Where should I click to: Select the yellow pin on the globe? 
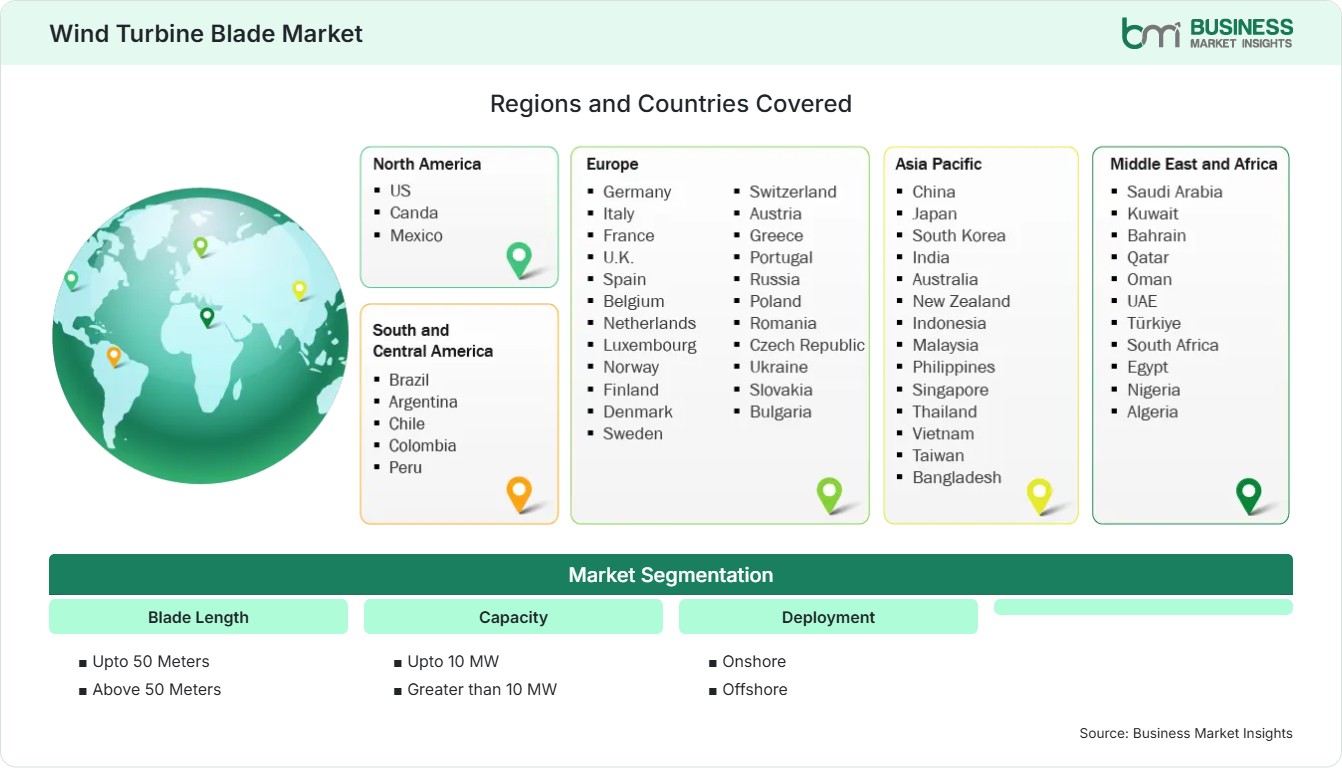(299, 290)
